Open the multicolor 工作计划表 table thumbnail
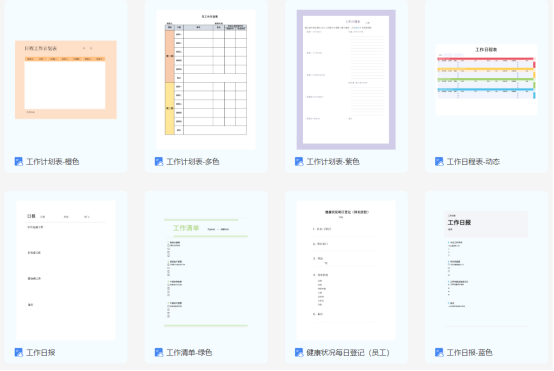The image size is (554, 371). (x=206, y=80)
